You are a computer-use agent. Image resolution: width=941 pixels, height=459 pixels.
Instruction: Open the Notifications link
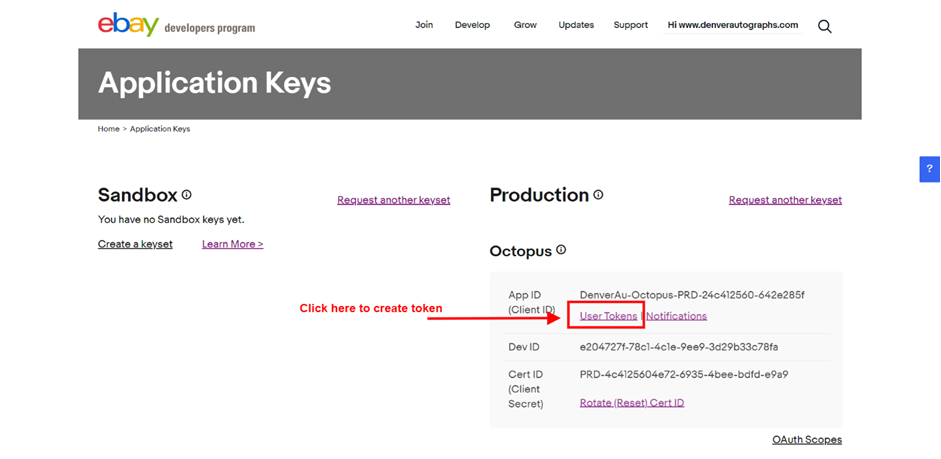point(677,316)
